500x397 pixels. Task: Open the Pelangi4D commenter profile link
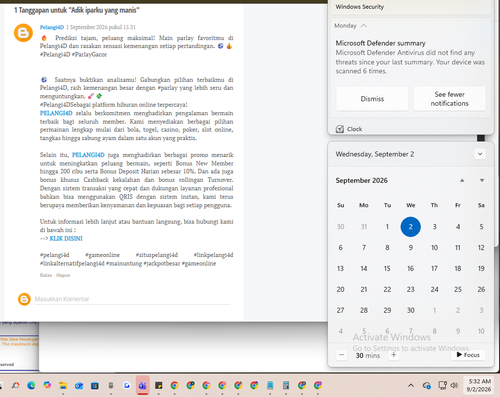click(x=52, y=27)
